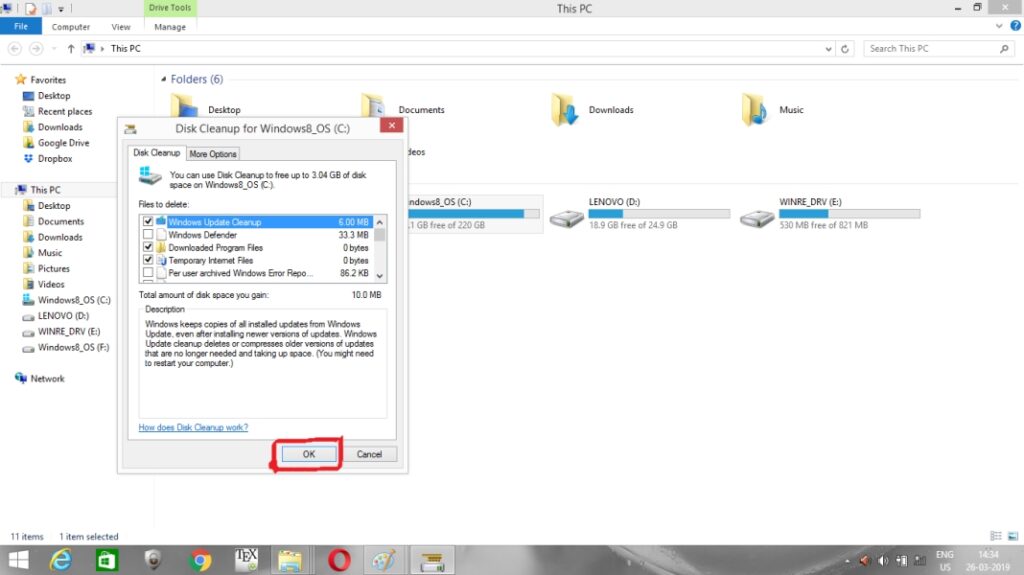This screenshot has width=1024, height=575.
Task: Open the Help question mark icon
Action: point(1015,25)
